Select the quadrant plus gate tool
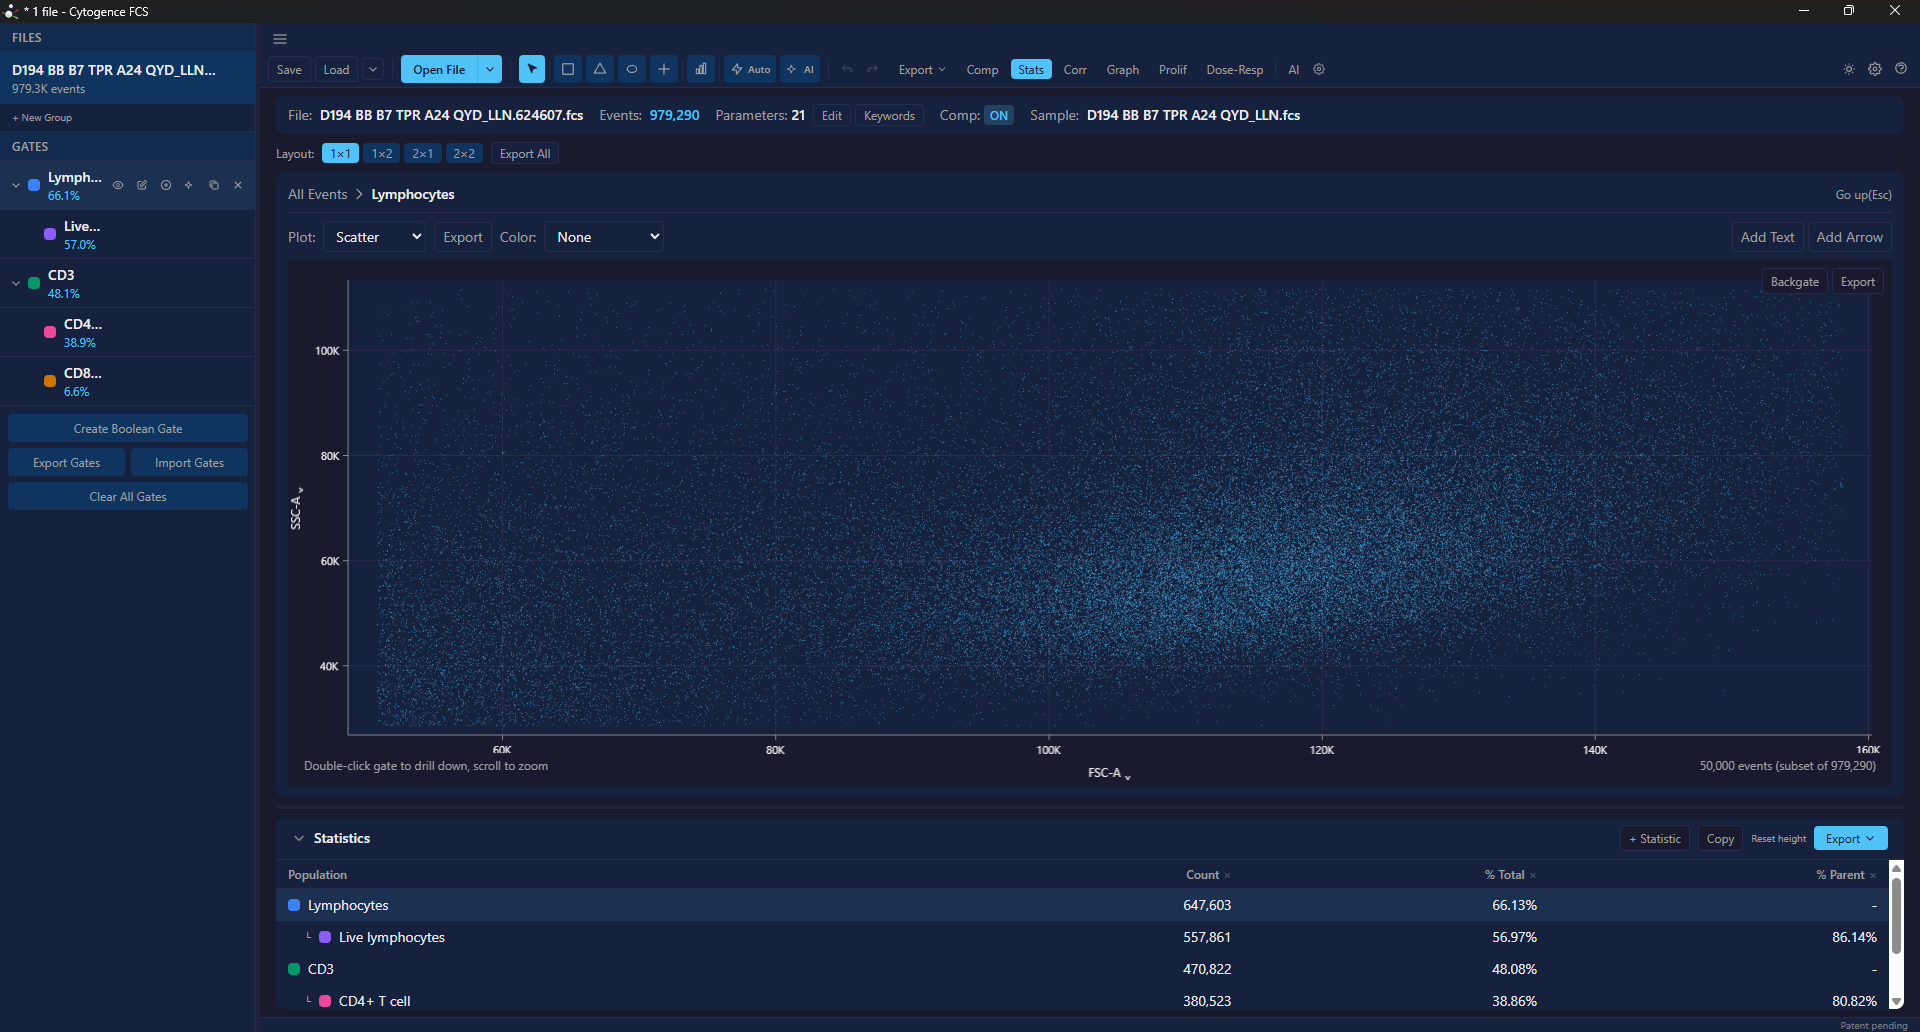 coord(664,69)
